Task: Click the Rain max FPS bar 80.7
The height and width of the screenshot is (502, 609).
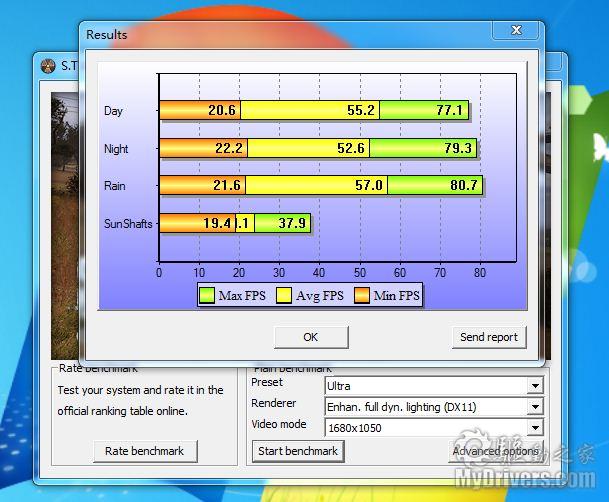Action: [435, 185]
